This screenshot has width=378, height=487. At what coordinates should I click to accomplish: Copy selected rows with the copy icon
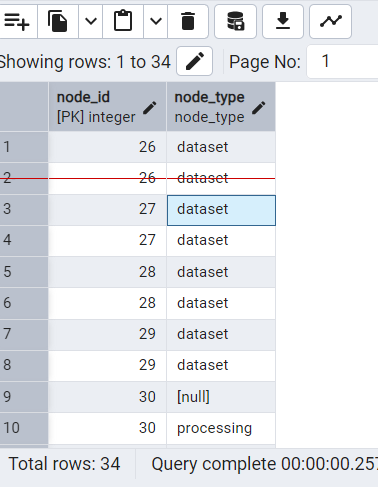coord(58,22)
